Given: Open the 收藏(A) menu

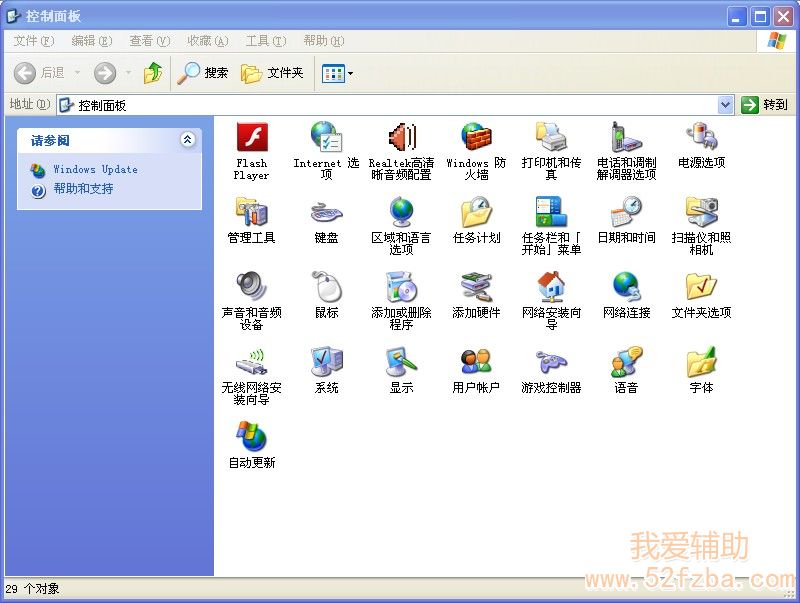Looking at the screenshot, I should tap(208, 41).
